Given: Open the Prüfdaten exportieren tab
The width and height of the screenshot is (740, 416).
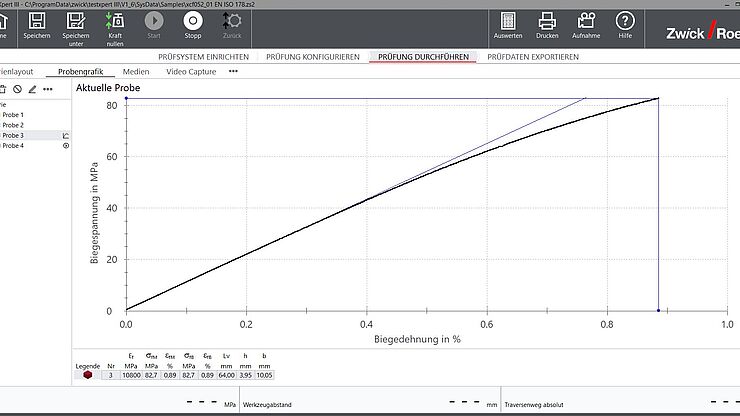Looking at the screenshot, I should pyautogui.click(x=532, y=57).
